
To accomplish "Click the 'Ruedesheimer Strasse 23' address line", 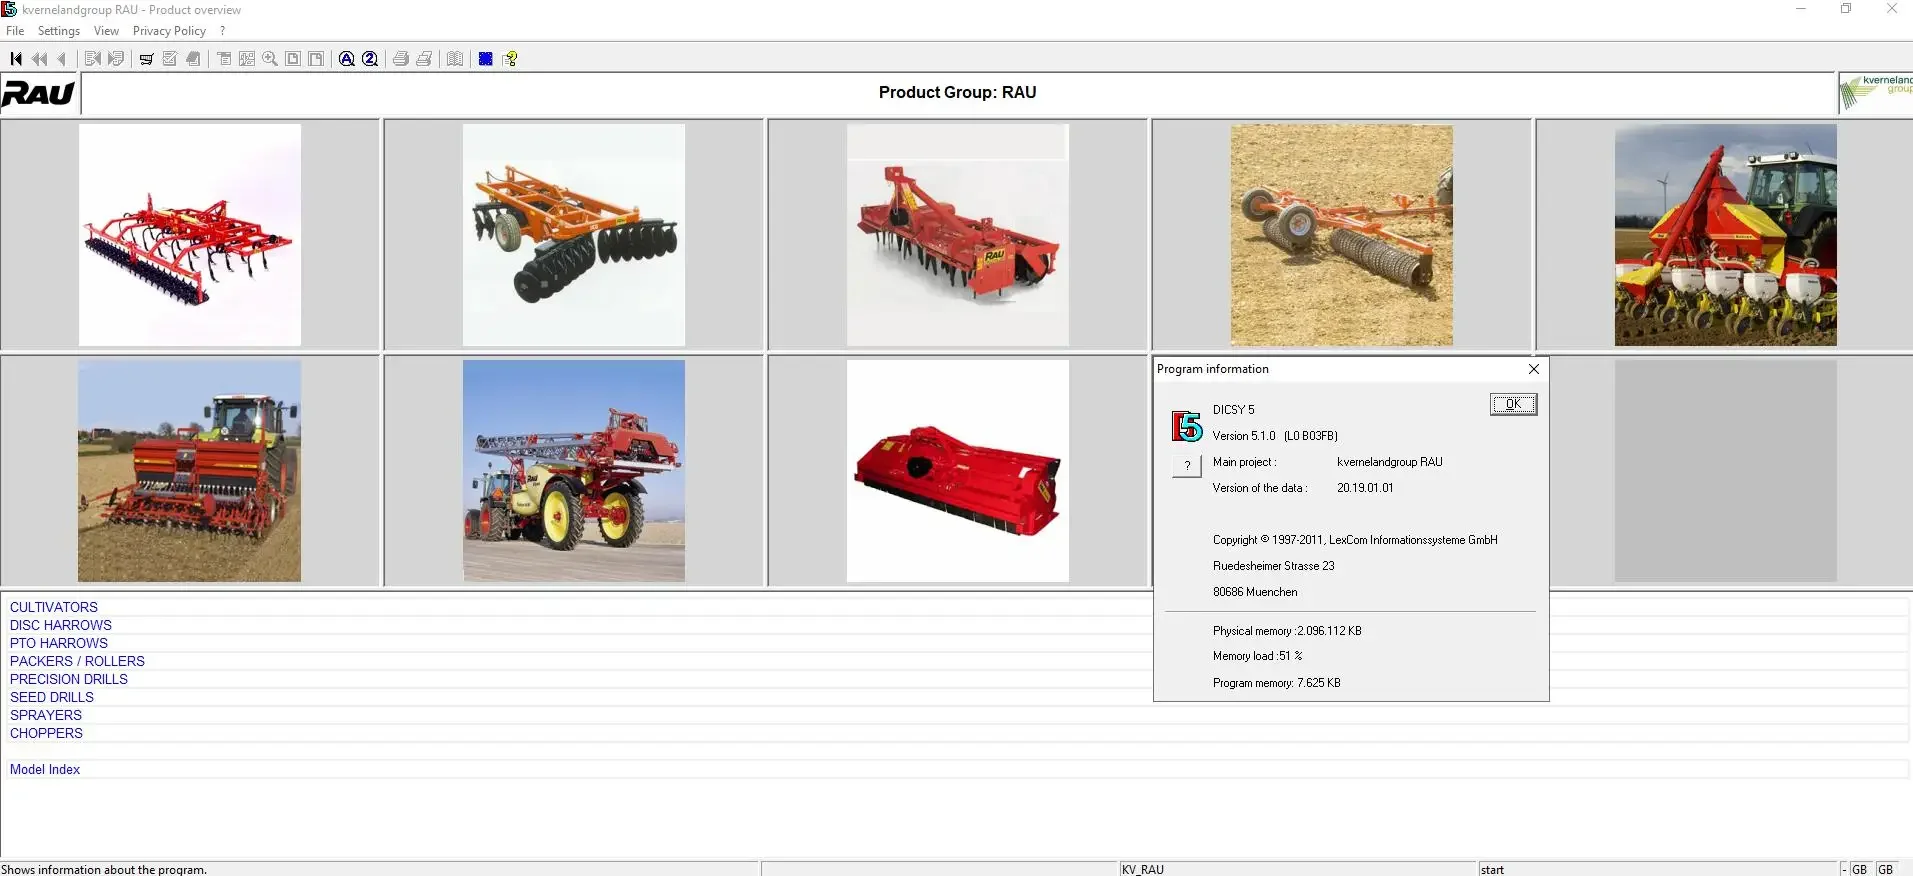I will pyautogui.click(x=1274, y=566).
